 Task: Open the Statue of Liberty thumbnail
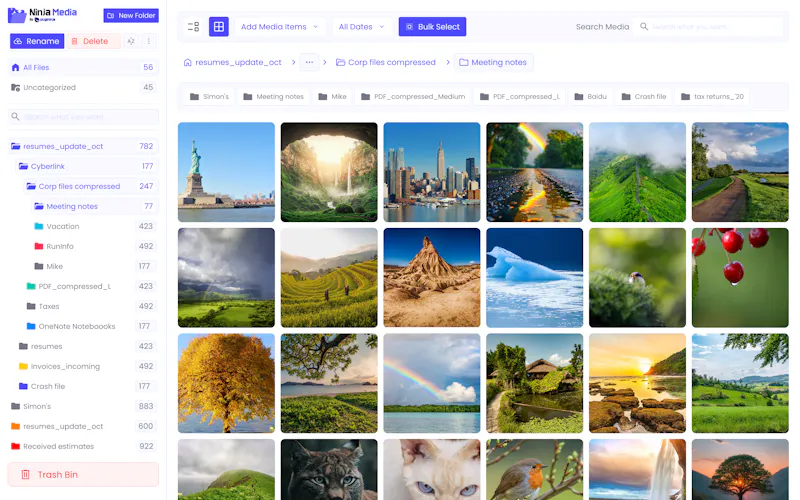point(226,172)
